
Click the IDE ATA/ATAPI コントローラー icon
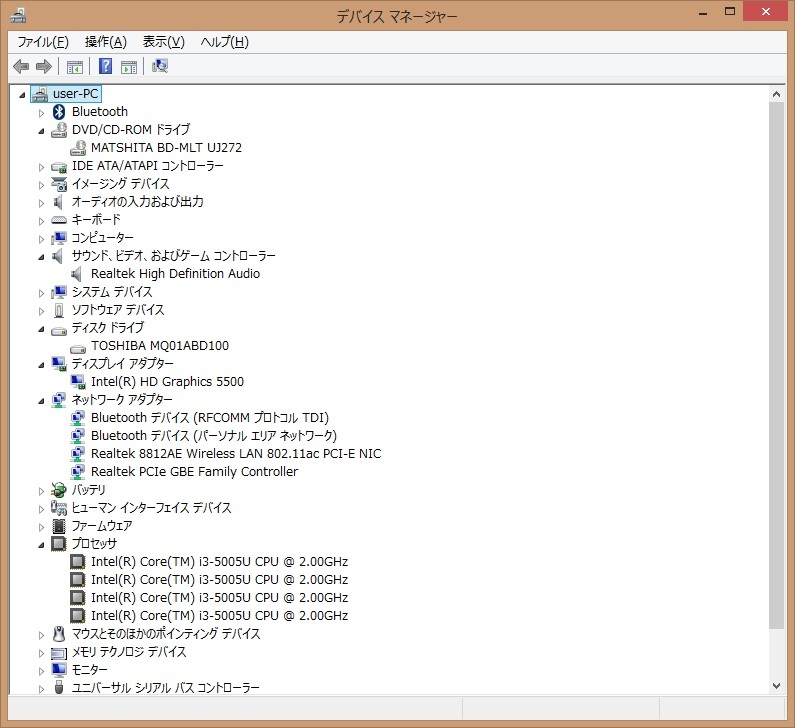point(59,166)
